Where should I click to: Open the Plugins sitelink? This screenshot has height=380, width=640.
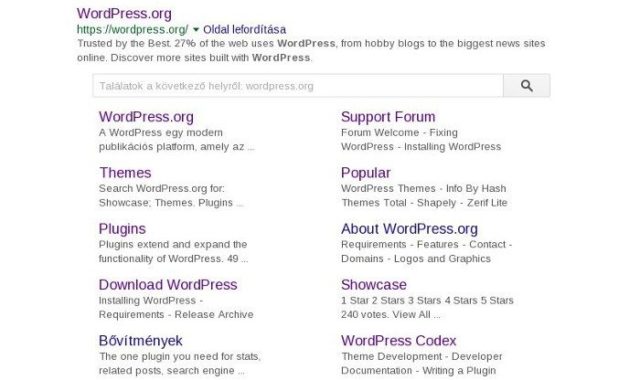pyautogui.click(x=122, y=229)
